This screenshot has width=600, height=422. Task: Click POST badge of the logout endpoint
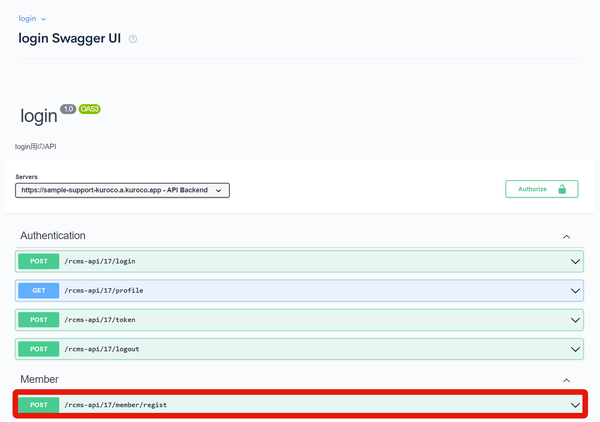[39, 349]
